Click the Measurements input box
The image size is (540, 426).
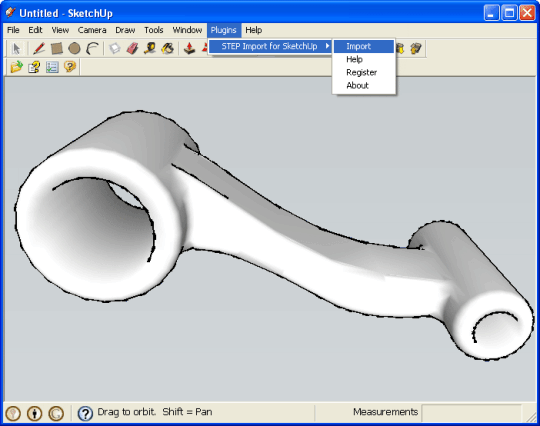click(x=471, y=412)
